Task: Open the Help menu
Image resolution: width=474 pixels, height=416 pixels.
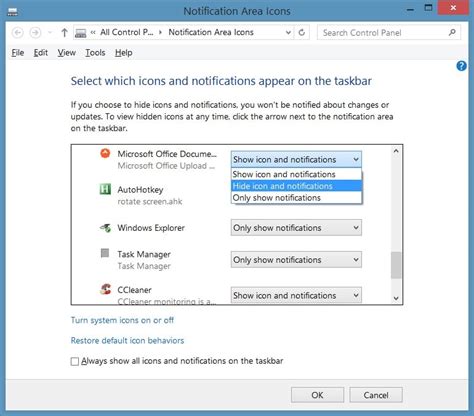Action: click(124, 53)
